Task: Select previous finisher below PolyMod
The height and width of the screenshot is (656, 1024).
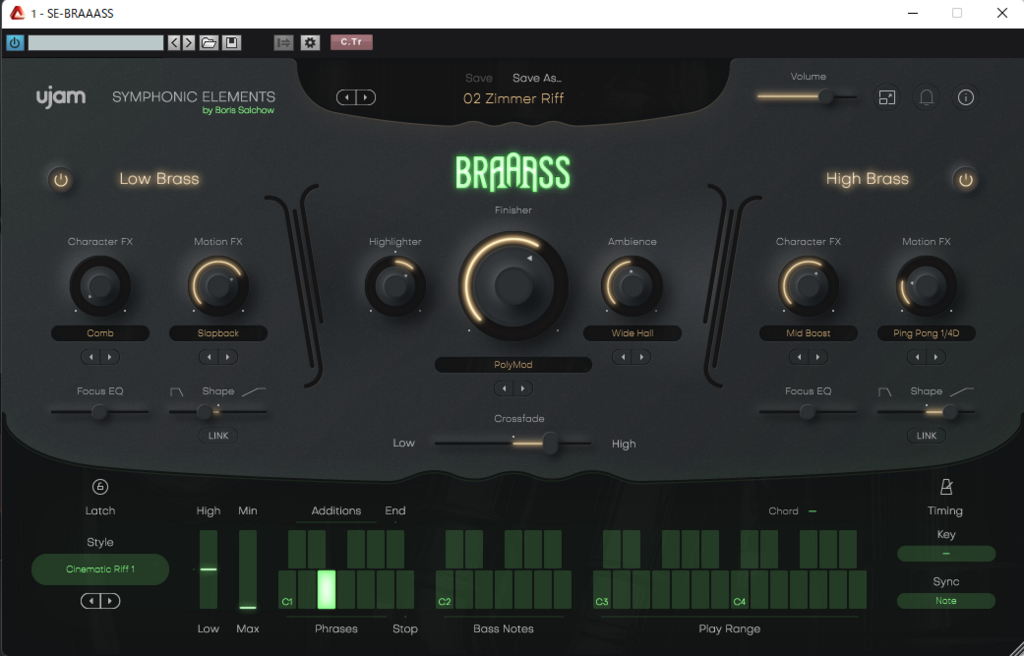Action: pos(504,389)
